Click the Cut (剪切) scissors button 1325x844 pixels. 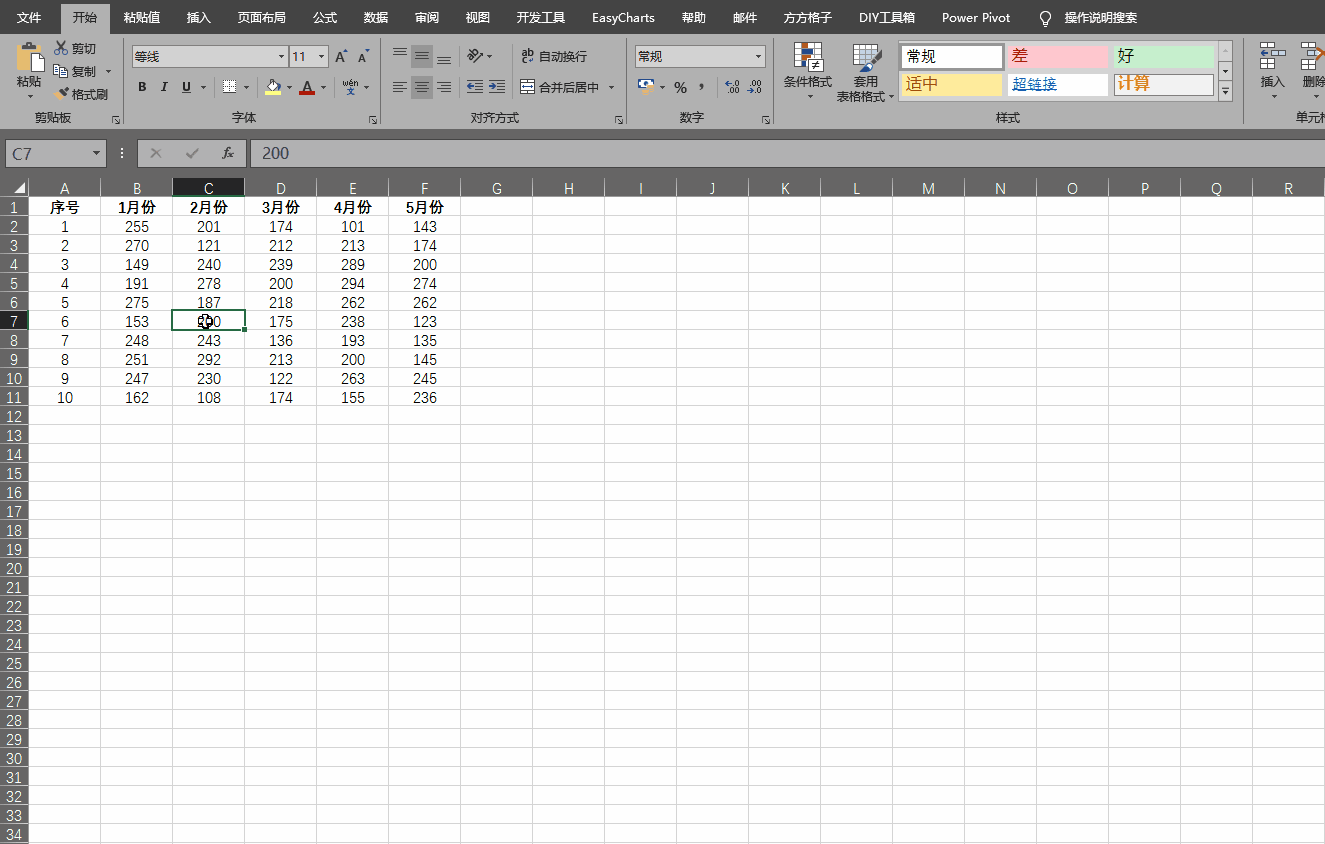click(75, 48)
